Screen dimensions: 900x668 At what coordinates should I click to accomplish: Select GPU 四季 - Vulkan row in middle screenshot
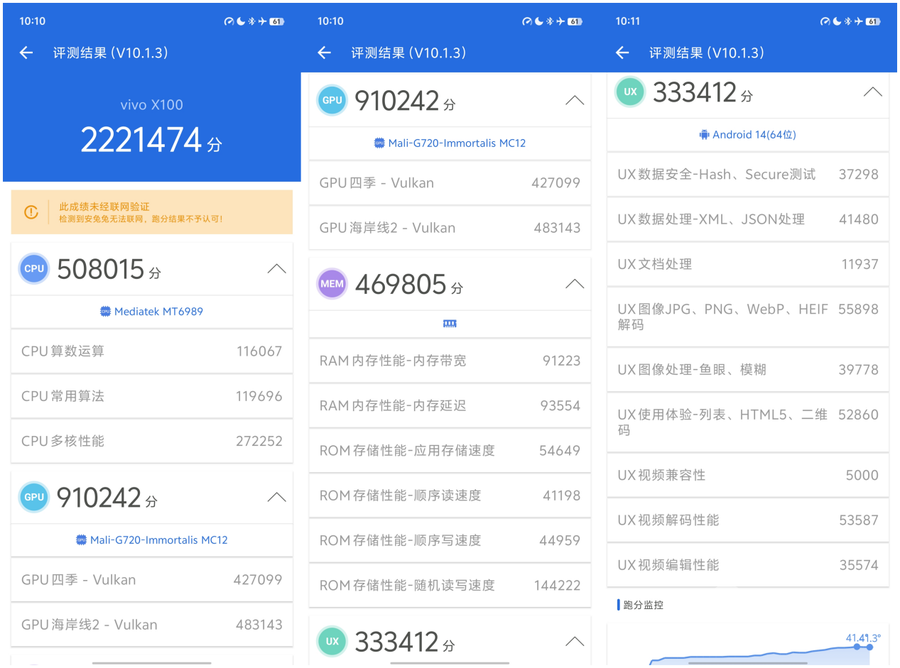[449, 183]
